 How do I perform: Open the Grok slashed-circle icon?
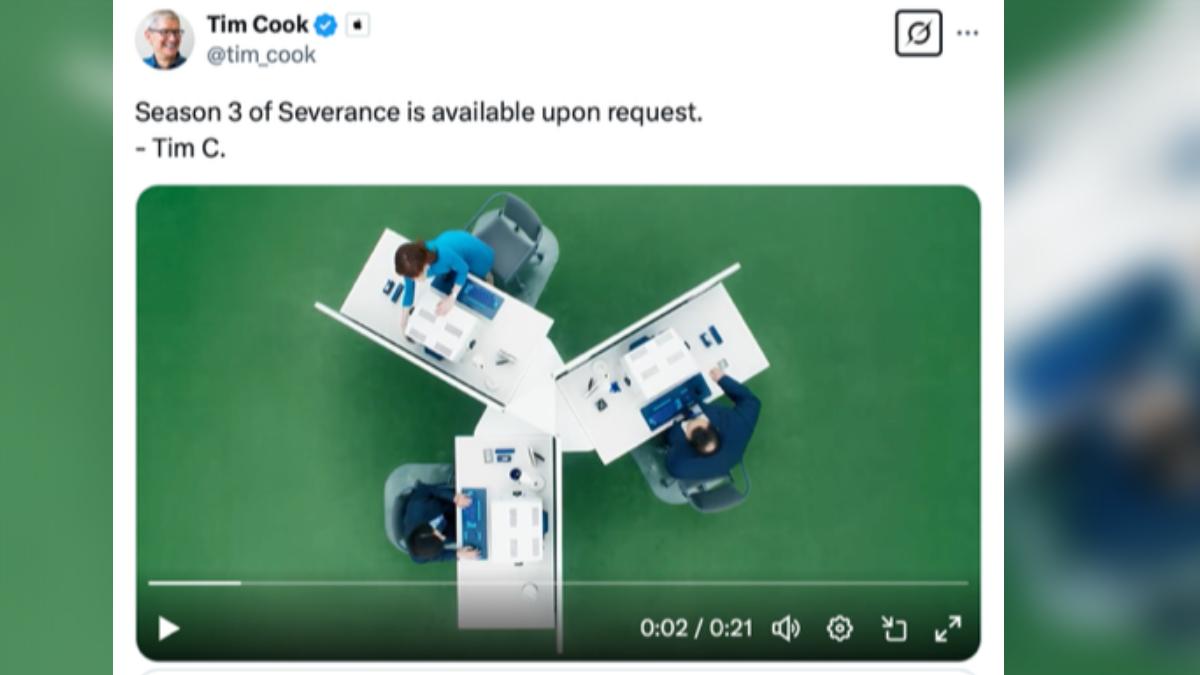[x=918, y=33]
